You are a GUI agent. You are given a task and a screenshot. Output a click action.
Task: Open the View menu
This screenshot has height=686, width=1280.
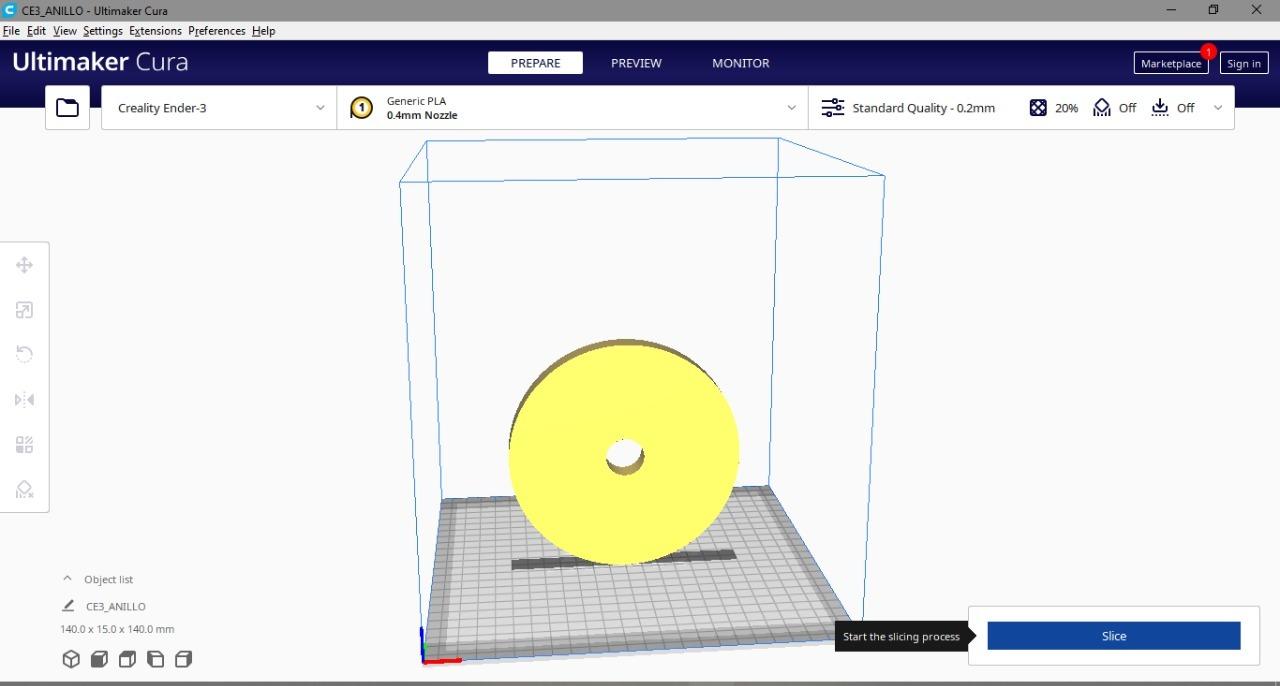pyautogui.click(x=65, y=31)
